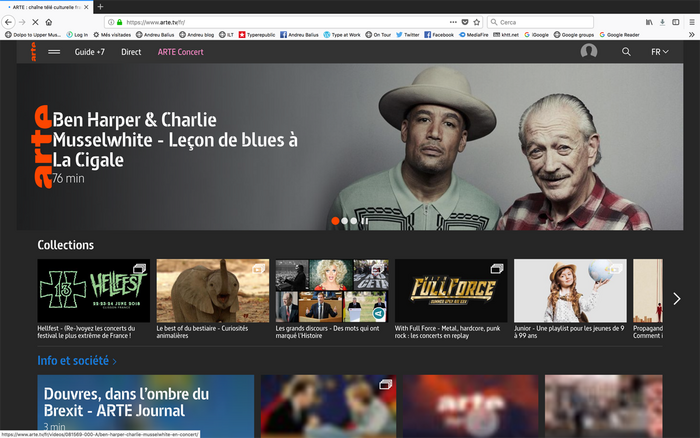Open the Junior playlist collection thumbnail
The image size is (700, 438).
click(x=570, y=291)
